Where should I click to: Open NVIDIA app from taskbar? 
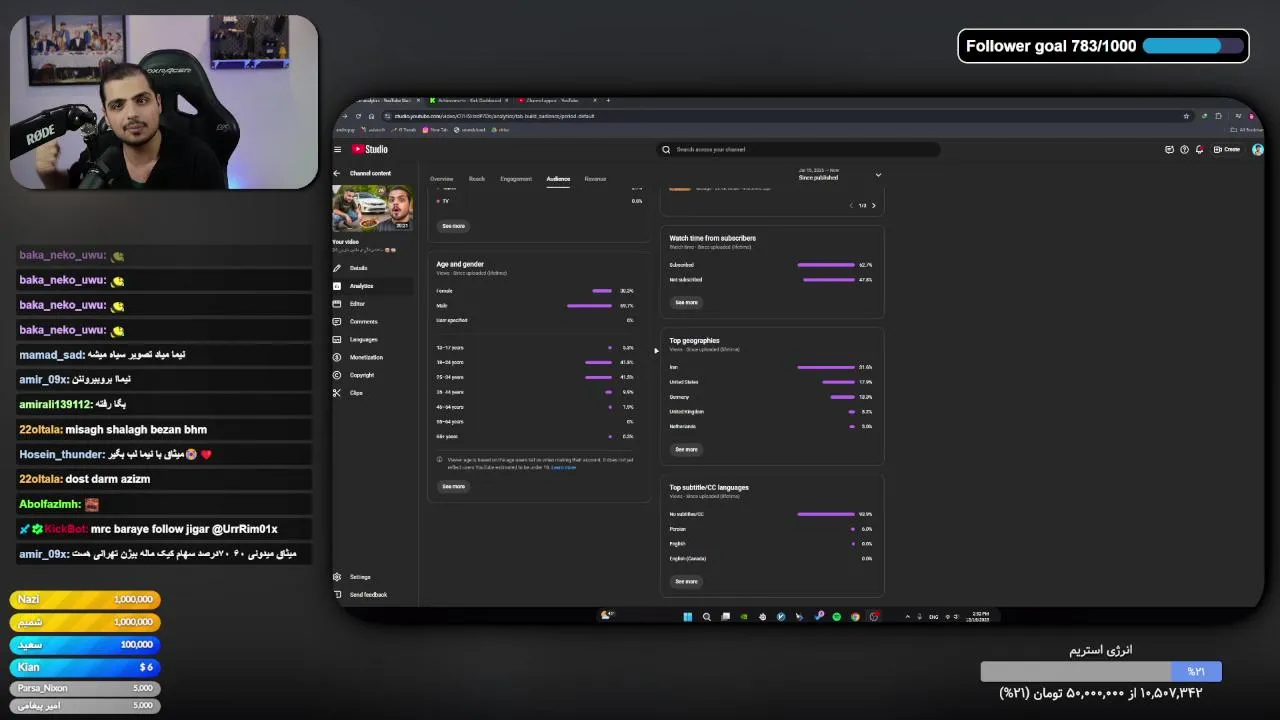click(743, 617)
